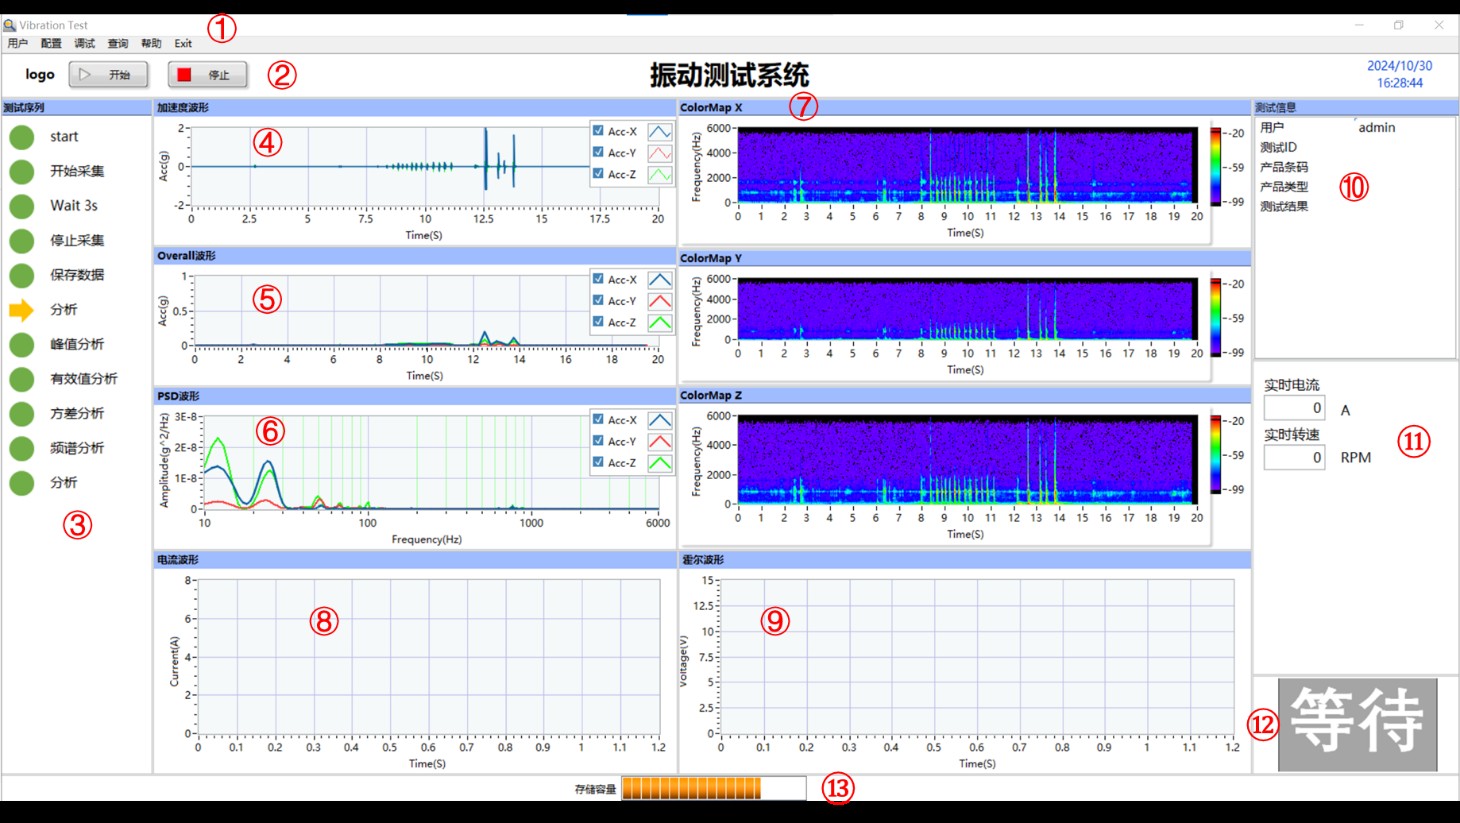Click the 实时电流 value field
This screenshot has height=823, width=1460.
(1294, 408)
